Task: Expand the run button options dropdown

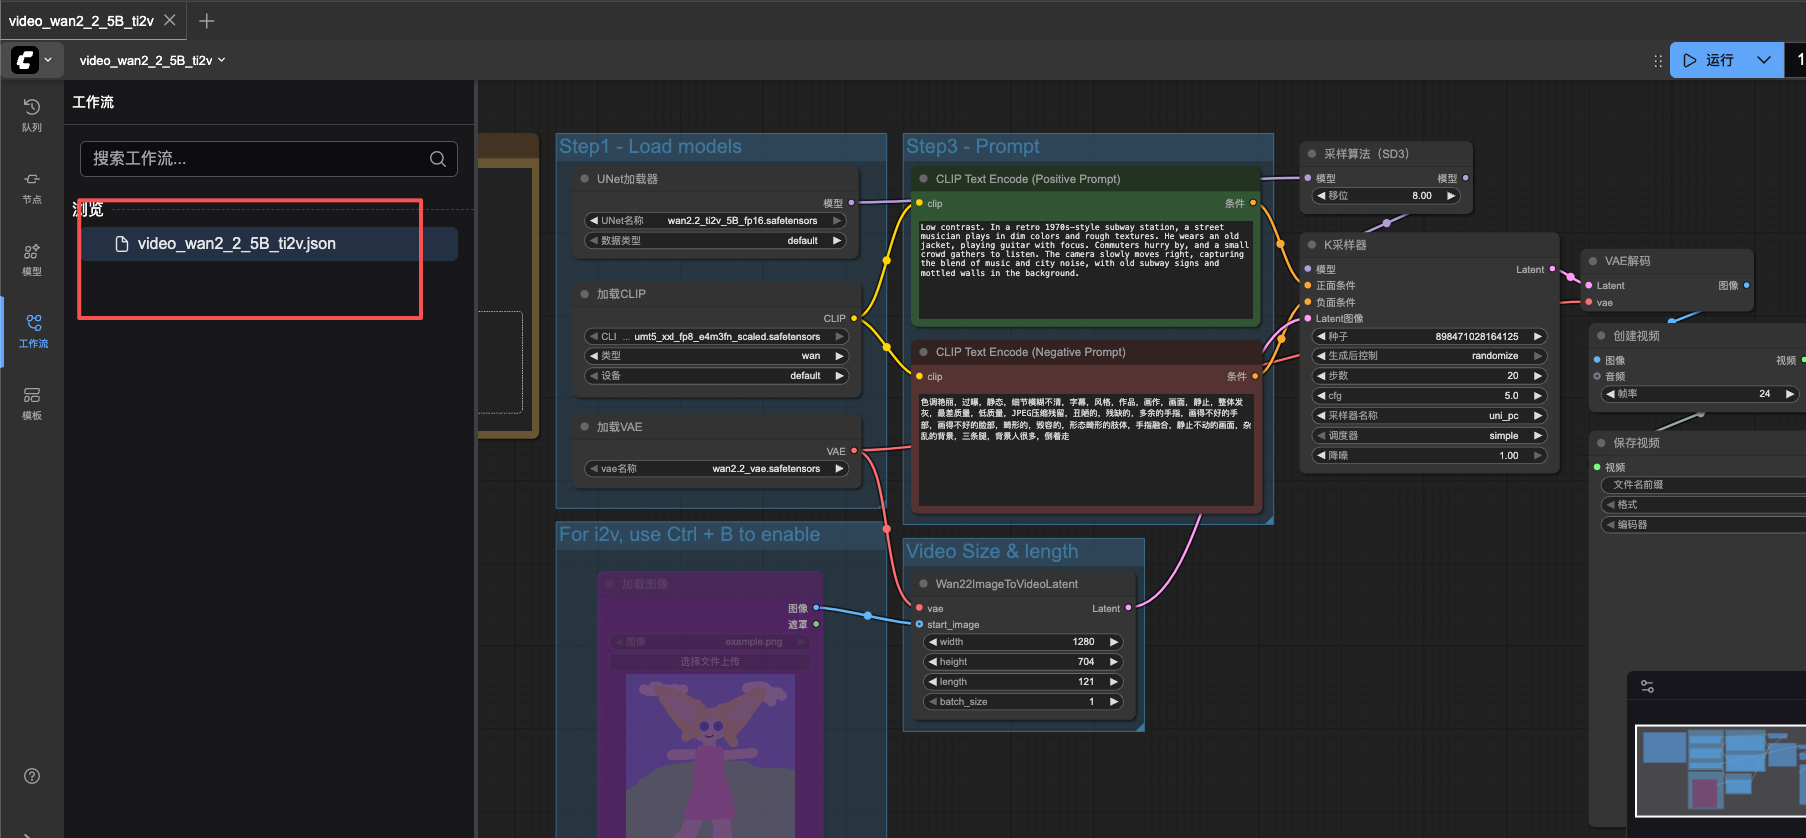Action: coord(1764,60)
